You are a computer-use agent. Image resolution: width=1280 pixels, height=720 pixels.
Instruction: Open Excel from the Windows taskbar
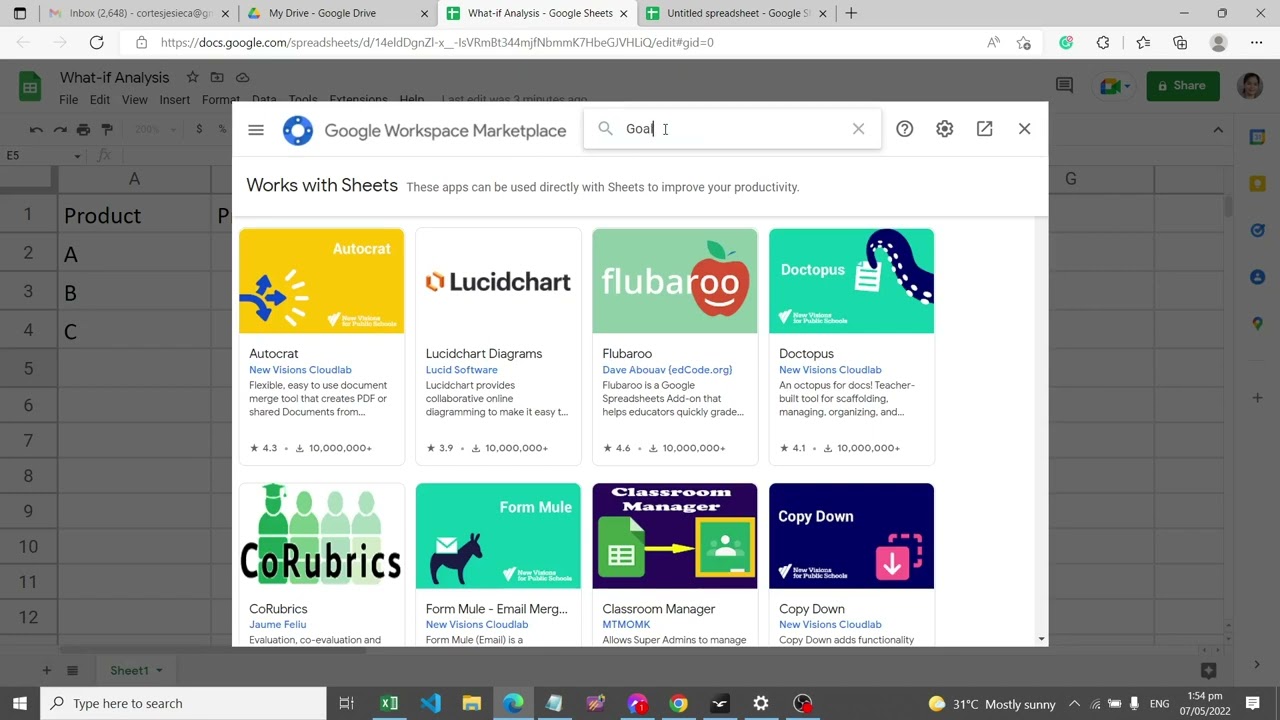389,703
